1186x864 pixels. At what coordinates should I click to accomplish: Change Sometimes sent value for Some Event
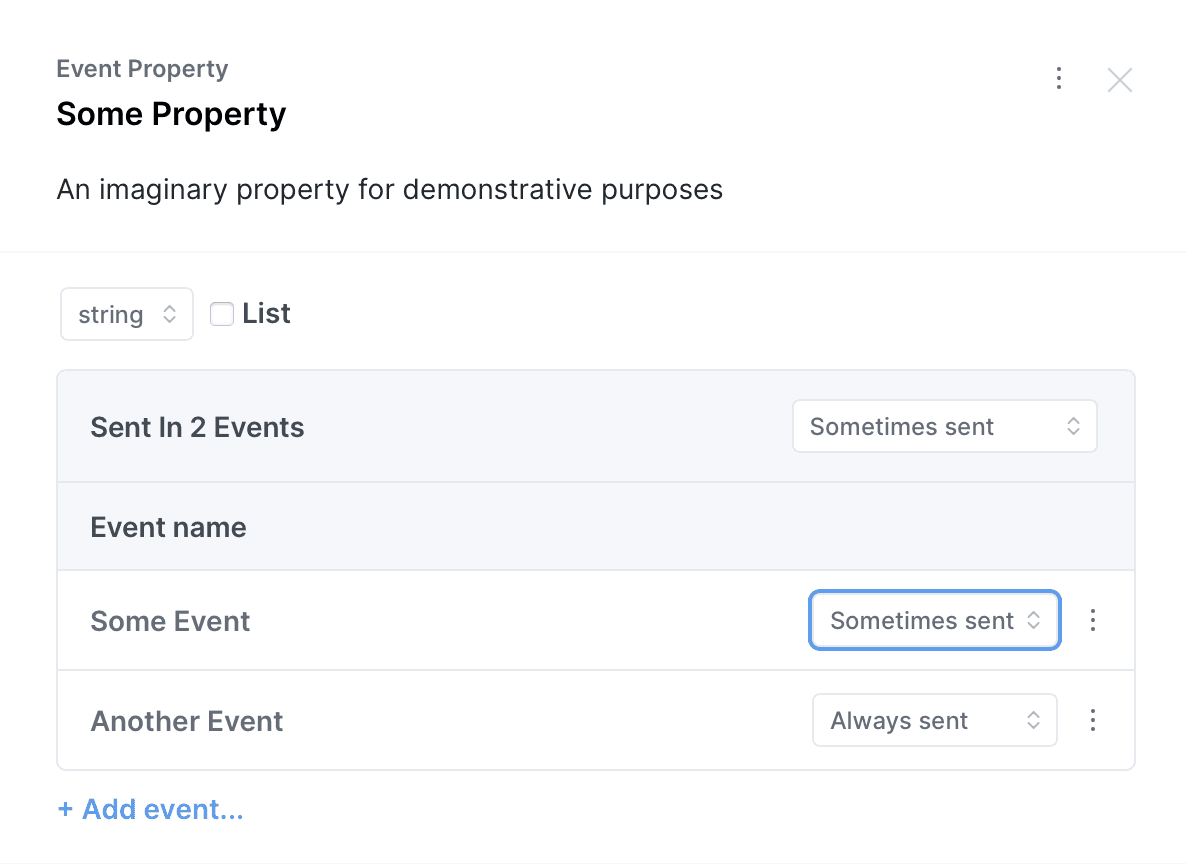click(x=934, y=620)
